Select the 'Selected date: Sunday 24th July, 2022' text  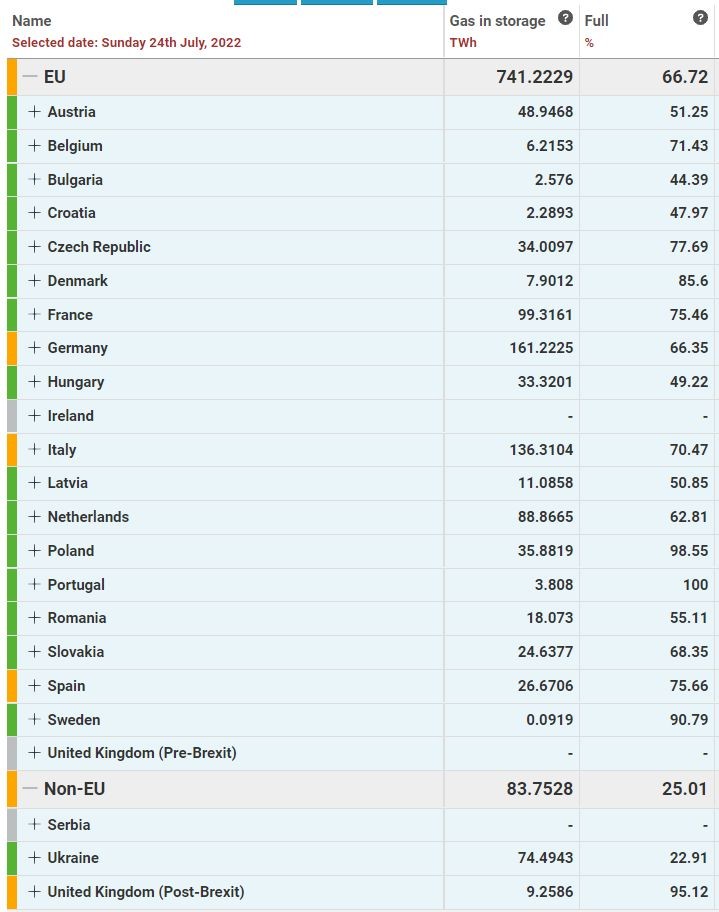click(126, 42)
